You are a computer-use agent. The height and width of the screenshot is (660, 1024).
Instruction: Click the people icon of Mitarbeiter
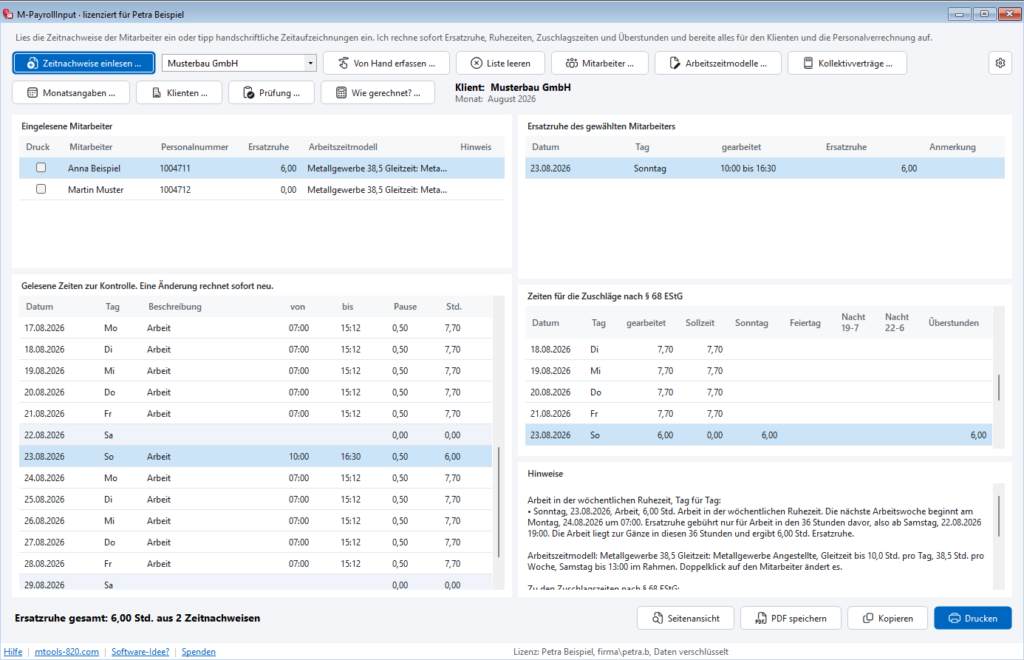pos(571,63)
